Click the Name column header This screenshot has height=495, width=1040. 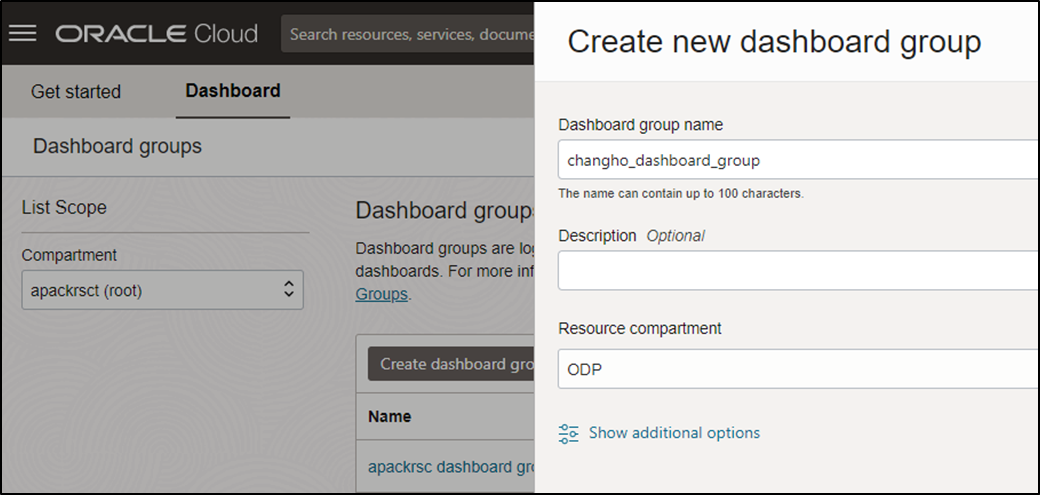point(389,416)
